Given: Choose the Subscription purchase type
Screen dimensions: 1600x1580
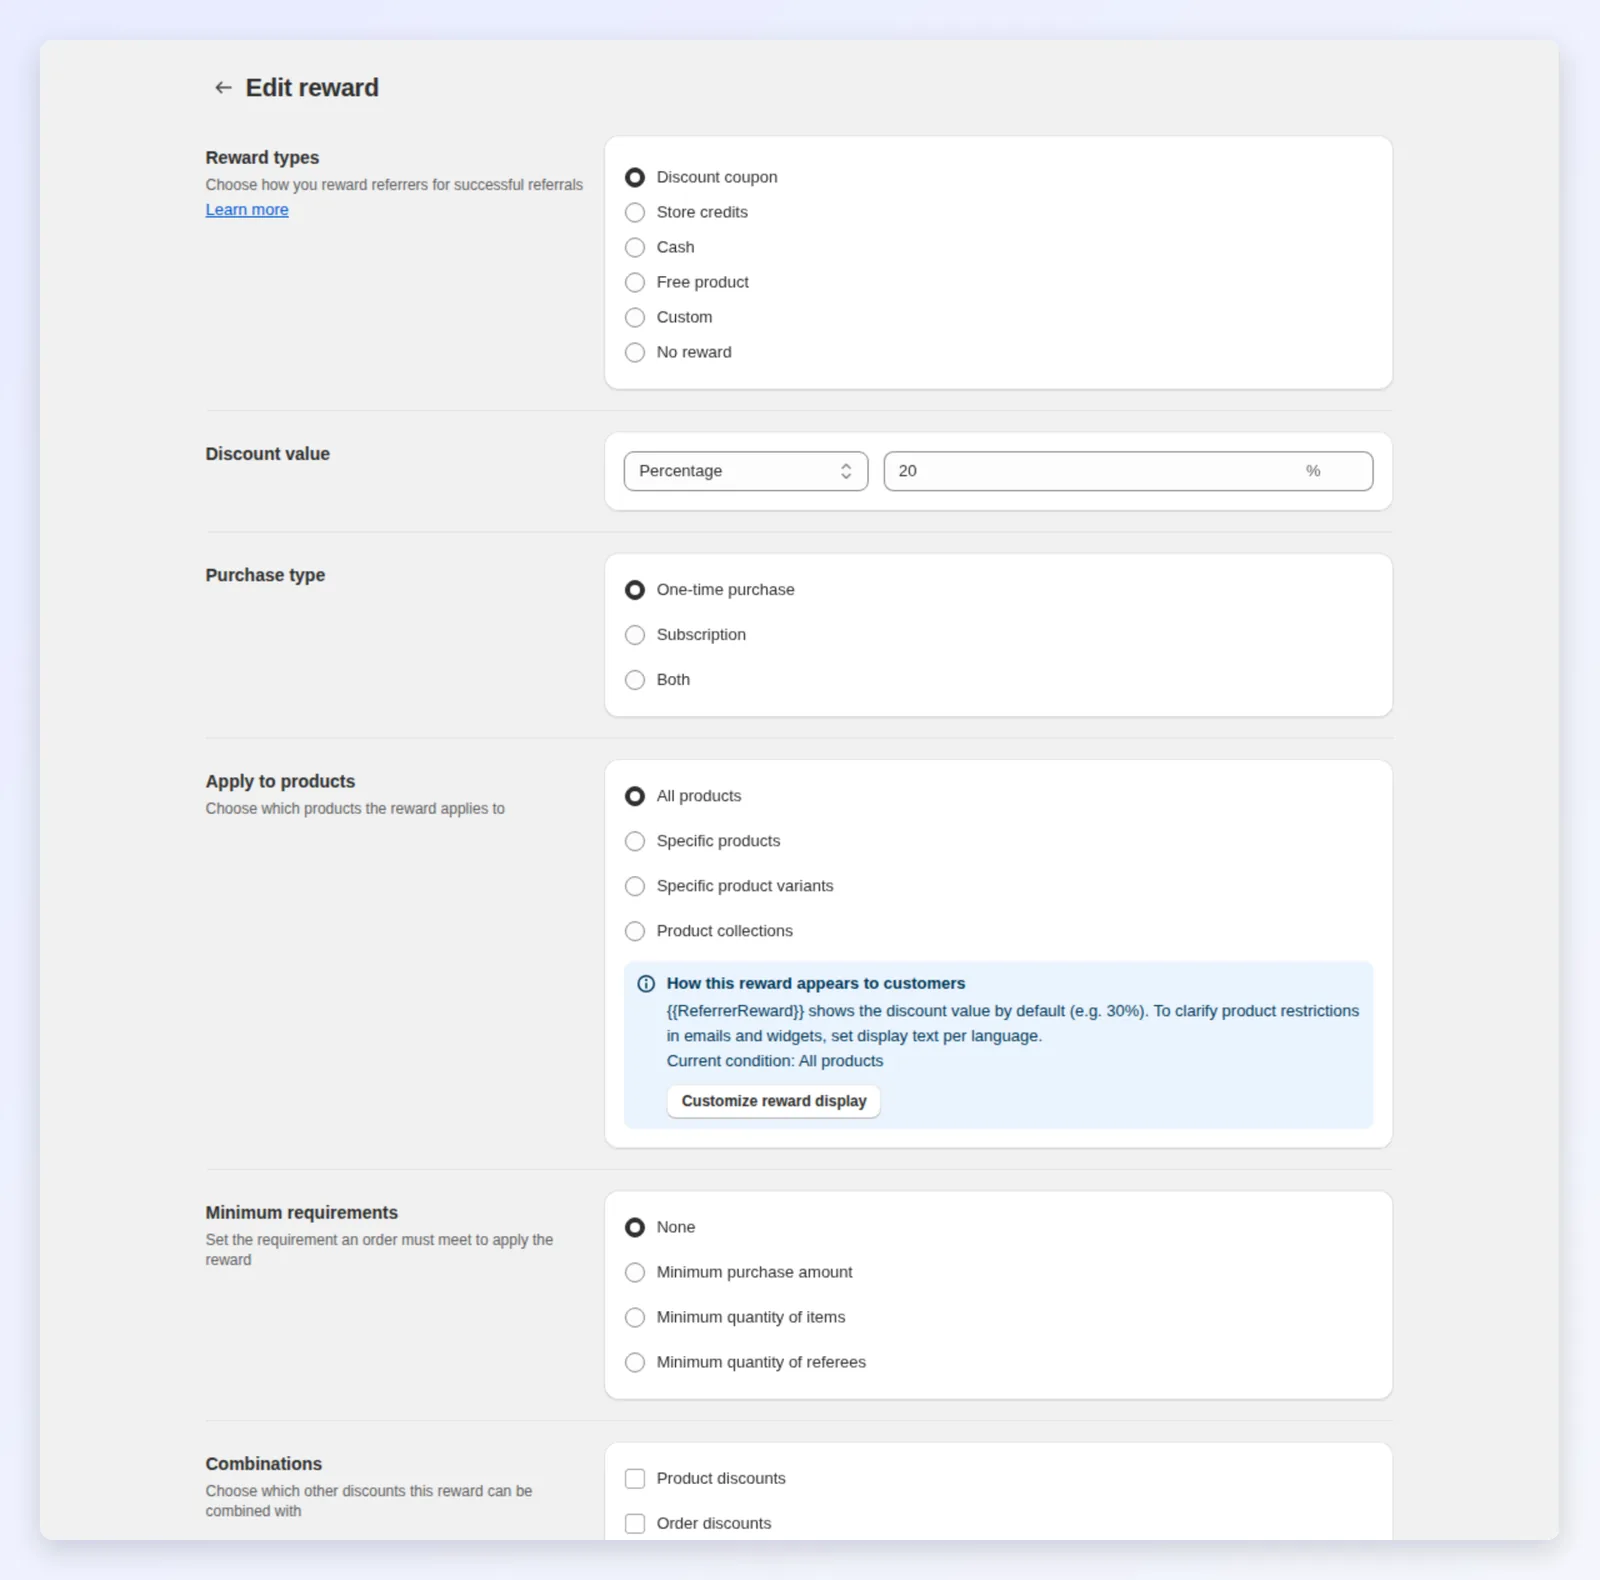Looking at the screenshot, I should pyautogui.click(x=635, y=635).
